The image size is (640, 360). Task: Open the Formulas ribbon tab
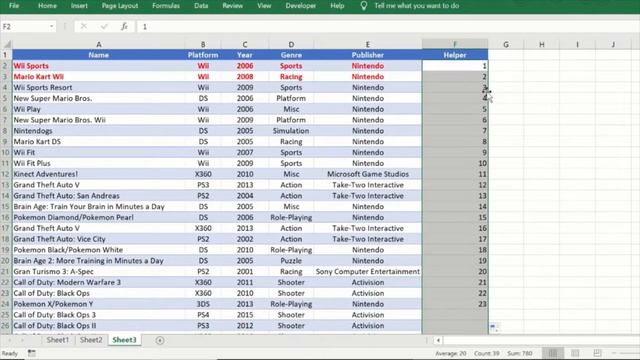[x=166, y=6]
